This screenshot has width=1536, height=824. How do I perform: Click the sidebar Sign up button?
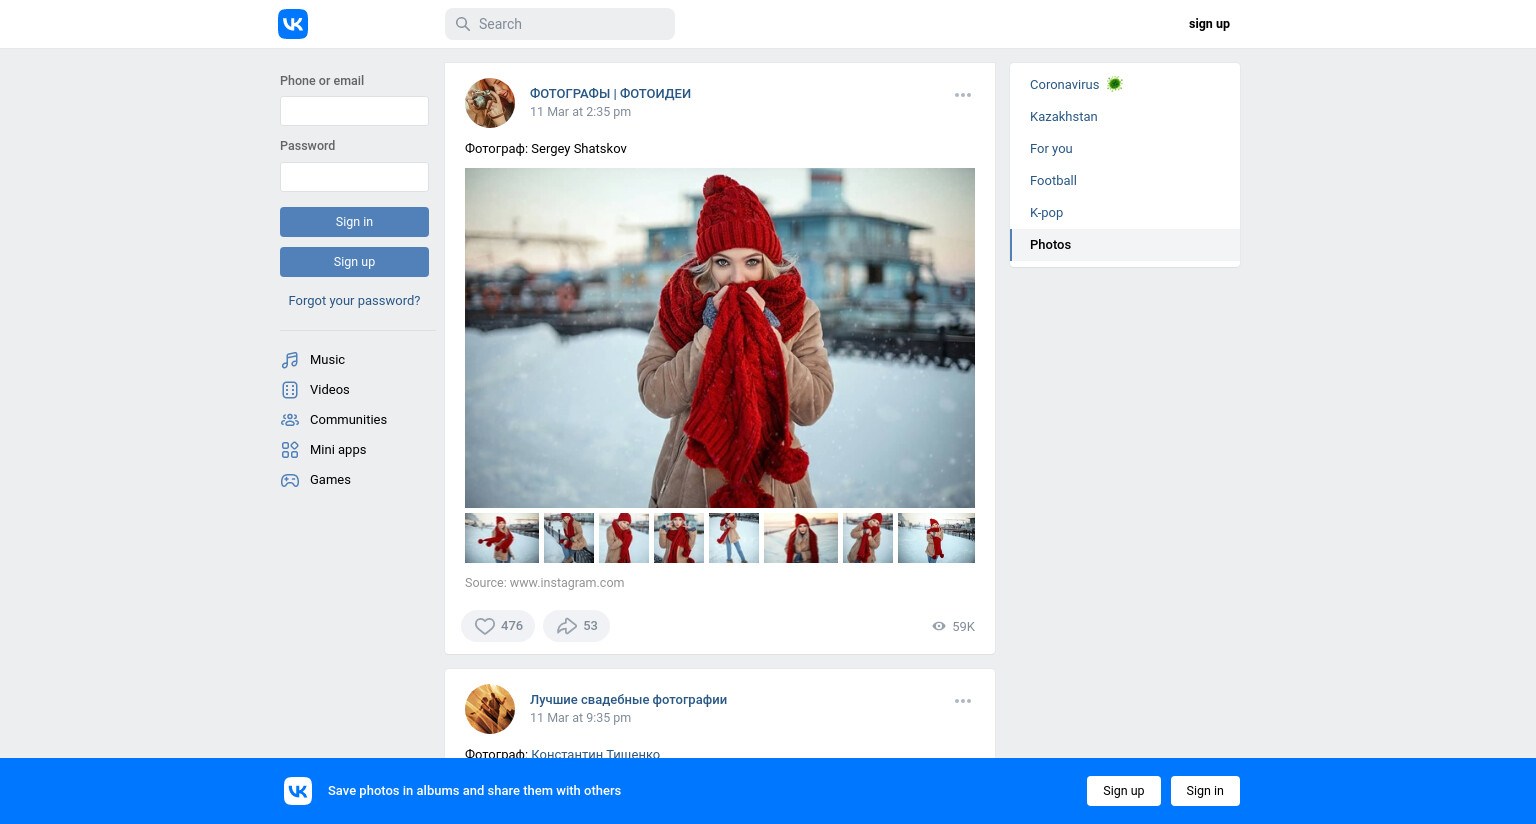click(354, 262)
